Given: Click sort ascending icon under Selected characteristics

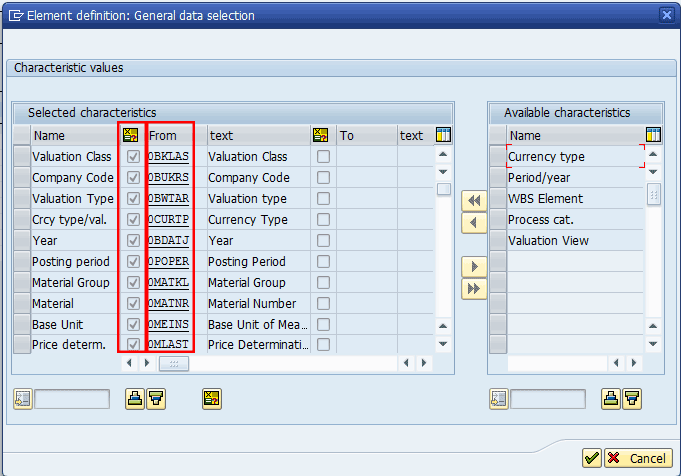Looking at the screenshot, I should (134, 399).
